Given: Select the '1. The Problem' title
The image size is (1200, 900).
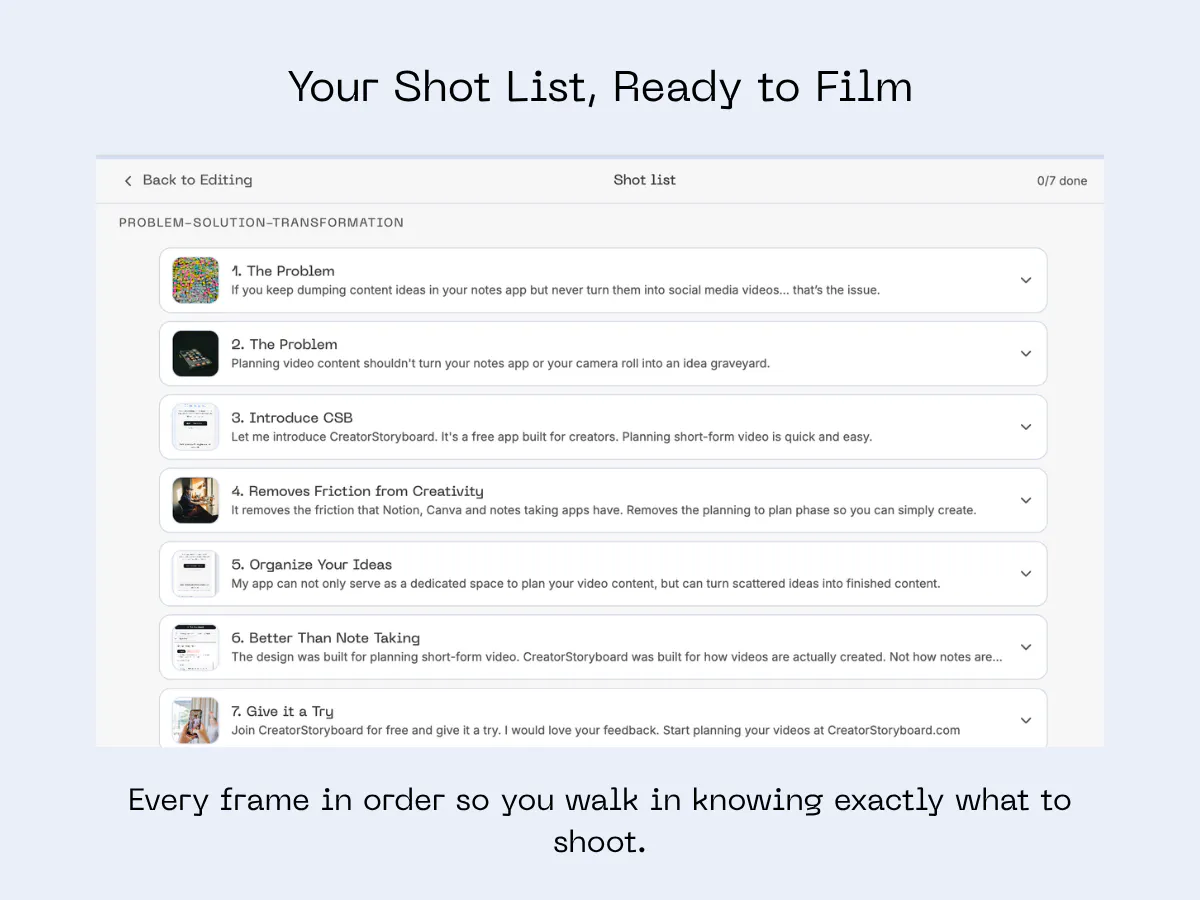Looking at the screenshot, I should click(x=283, y=271).
